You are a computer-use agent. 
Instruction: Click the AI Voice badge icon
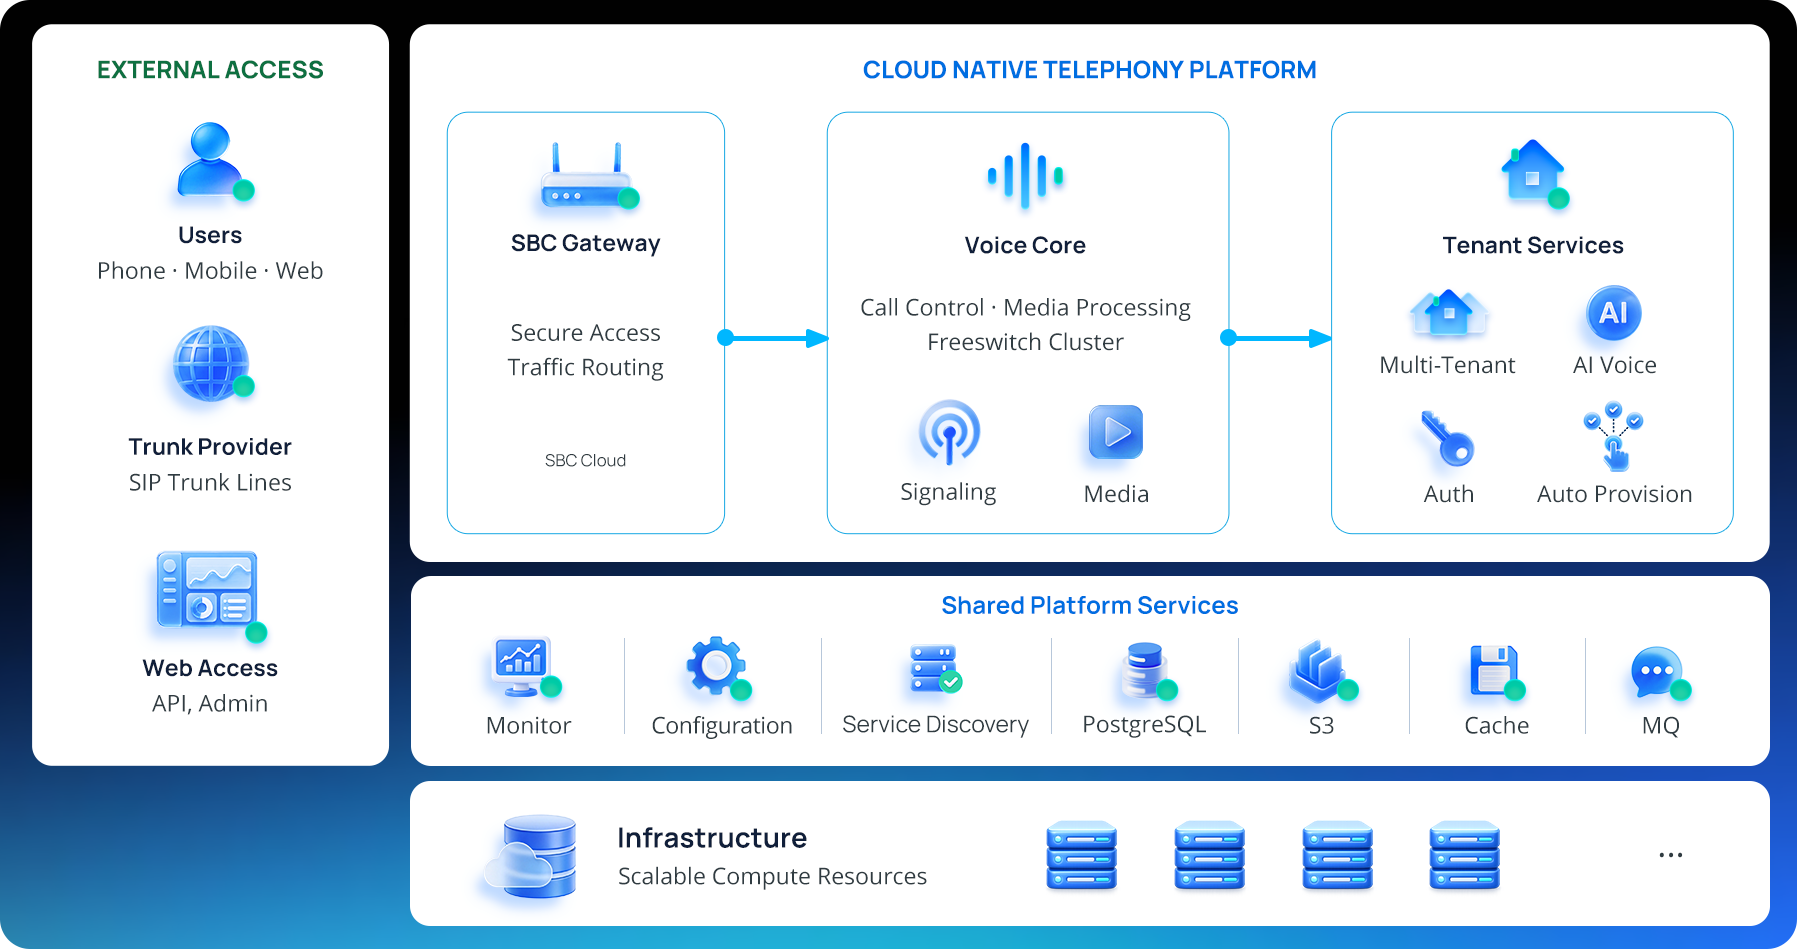pyautogui.click(x=1614, y=313)
